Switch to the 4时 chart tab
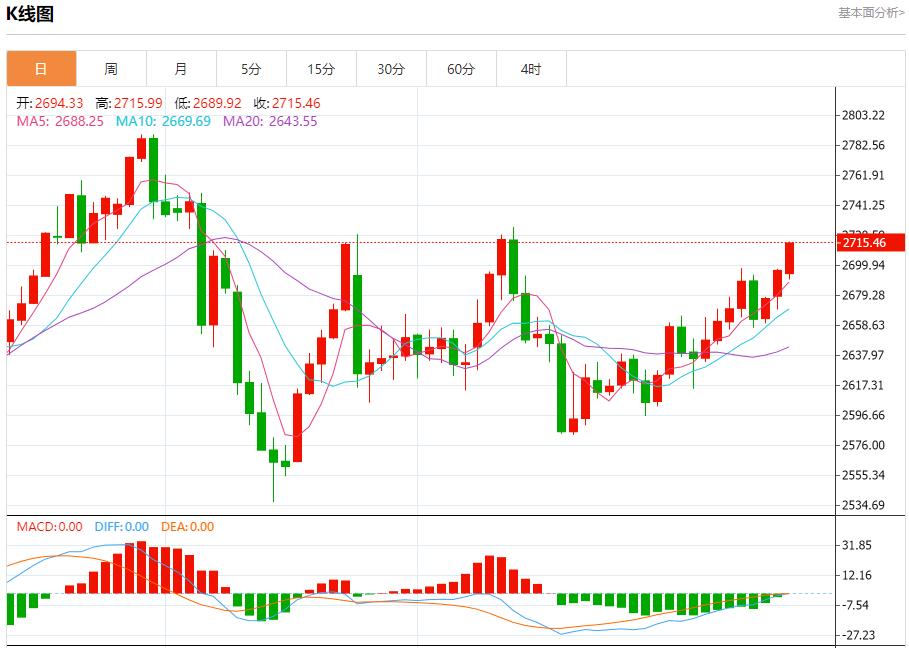The width and height of the screenshot is (909, 648). point(531,69)
